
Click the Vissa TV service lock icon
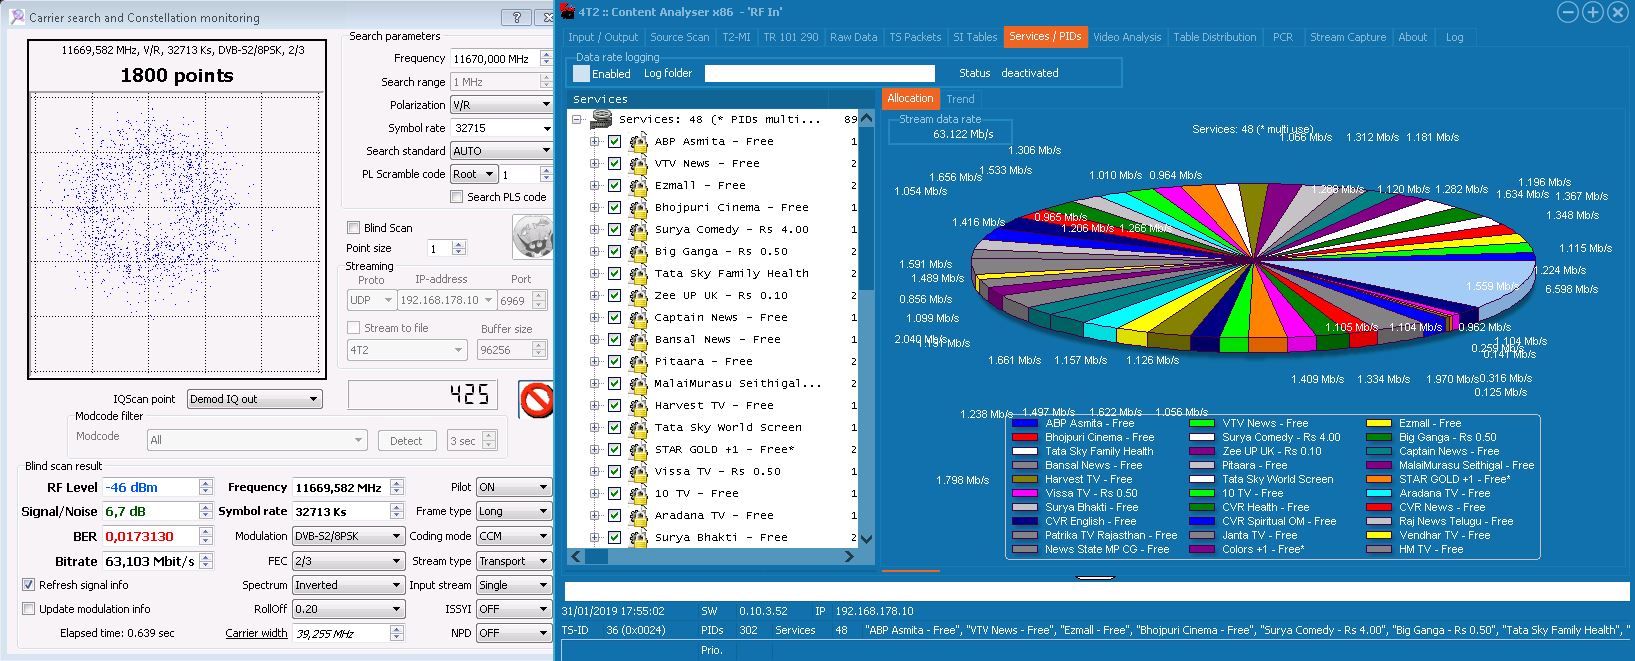coord(638,472)
